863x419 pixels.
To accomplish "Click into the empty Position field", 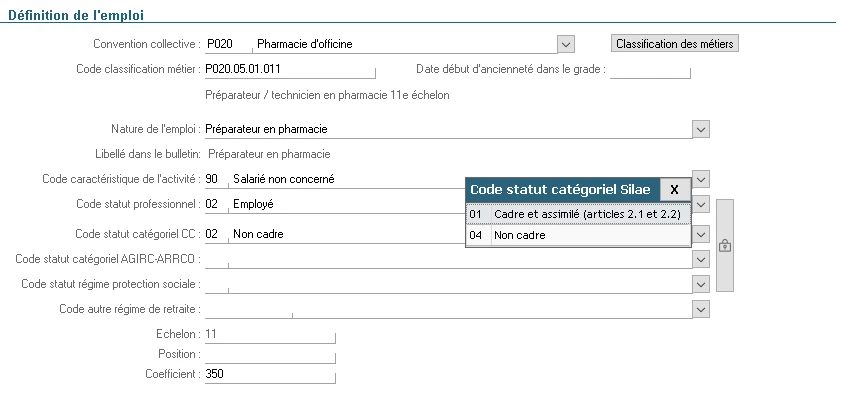I will (x=268, y=354).
